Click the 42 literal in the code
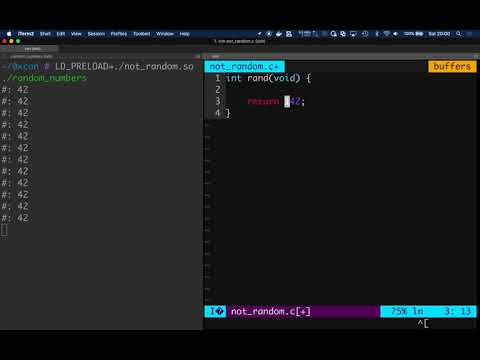480x360 pixels. click(x=295, y=101)
